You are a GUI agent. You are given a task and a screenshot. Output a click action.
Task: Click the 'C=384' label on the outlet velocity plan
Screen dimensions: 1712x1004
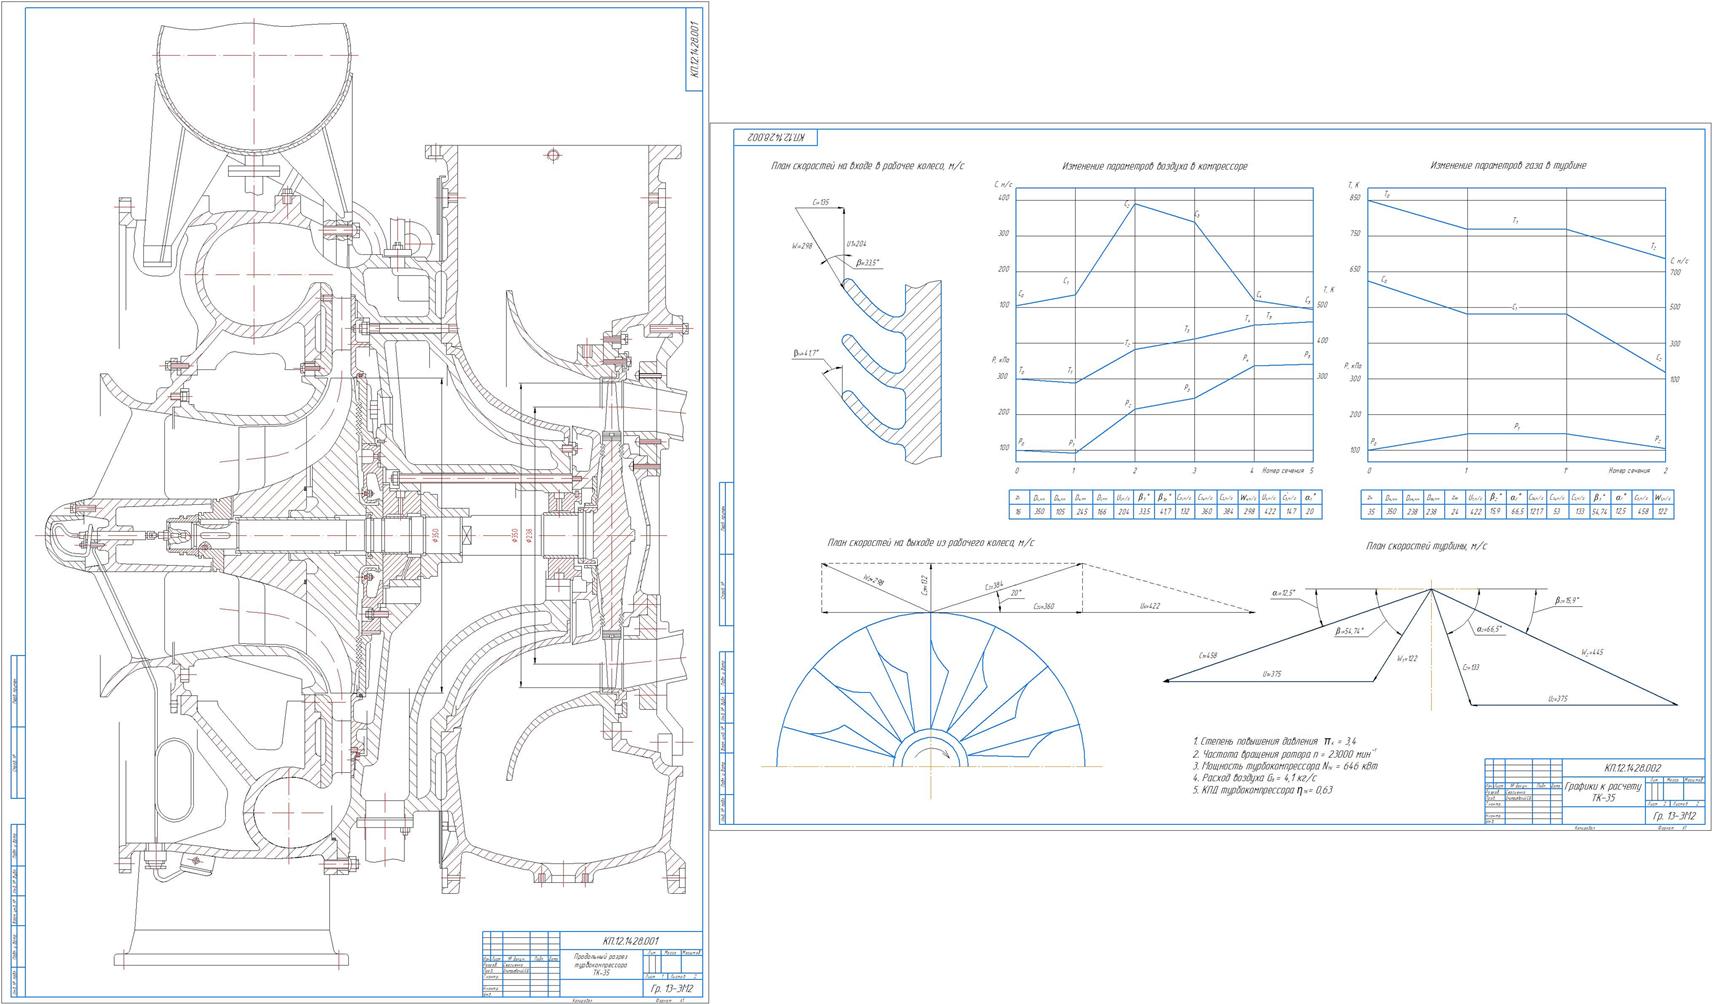click(993, 585)
